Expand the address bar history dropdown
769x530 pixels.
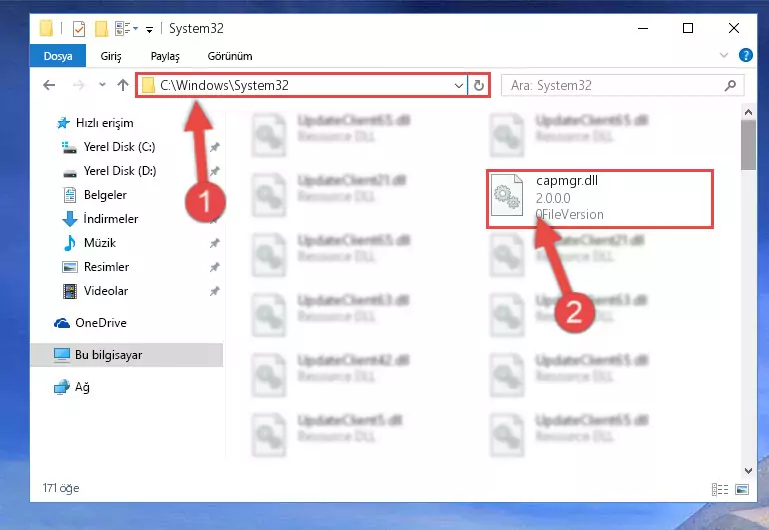tap(459, 86)
